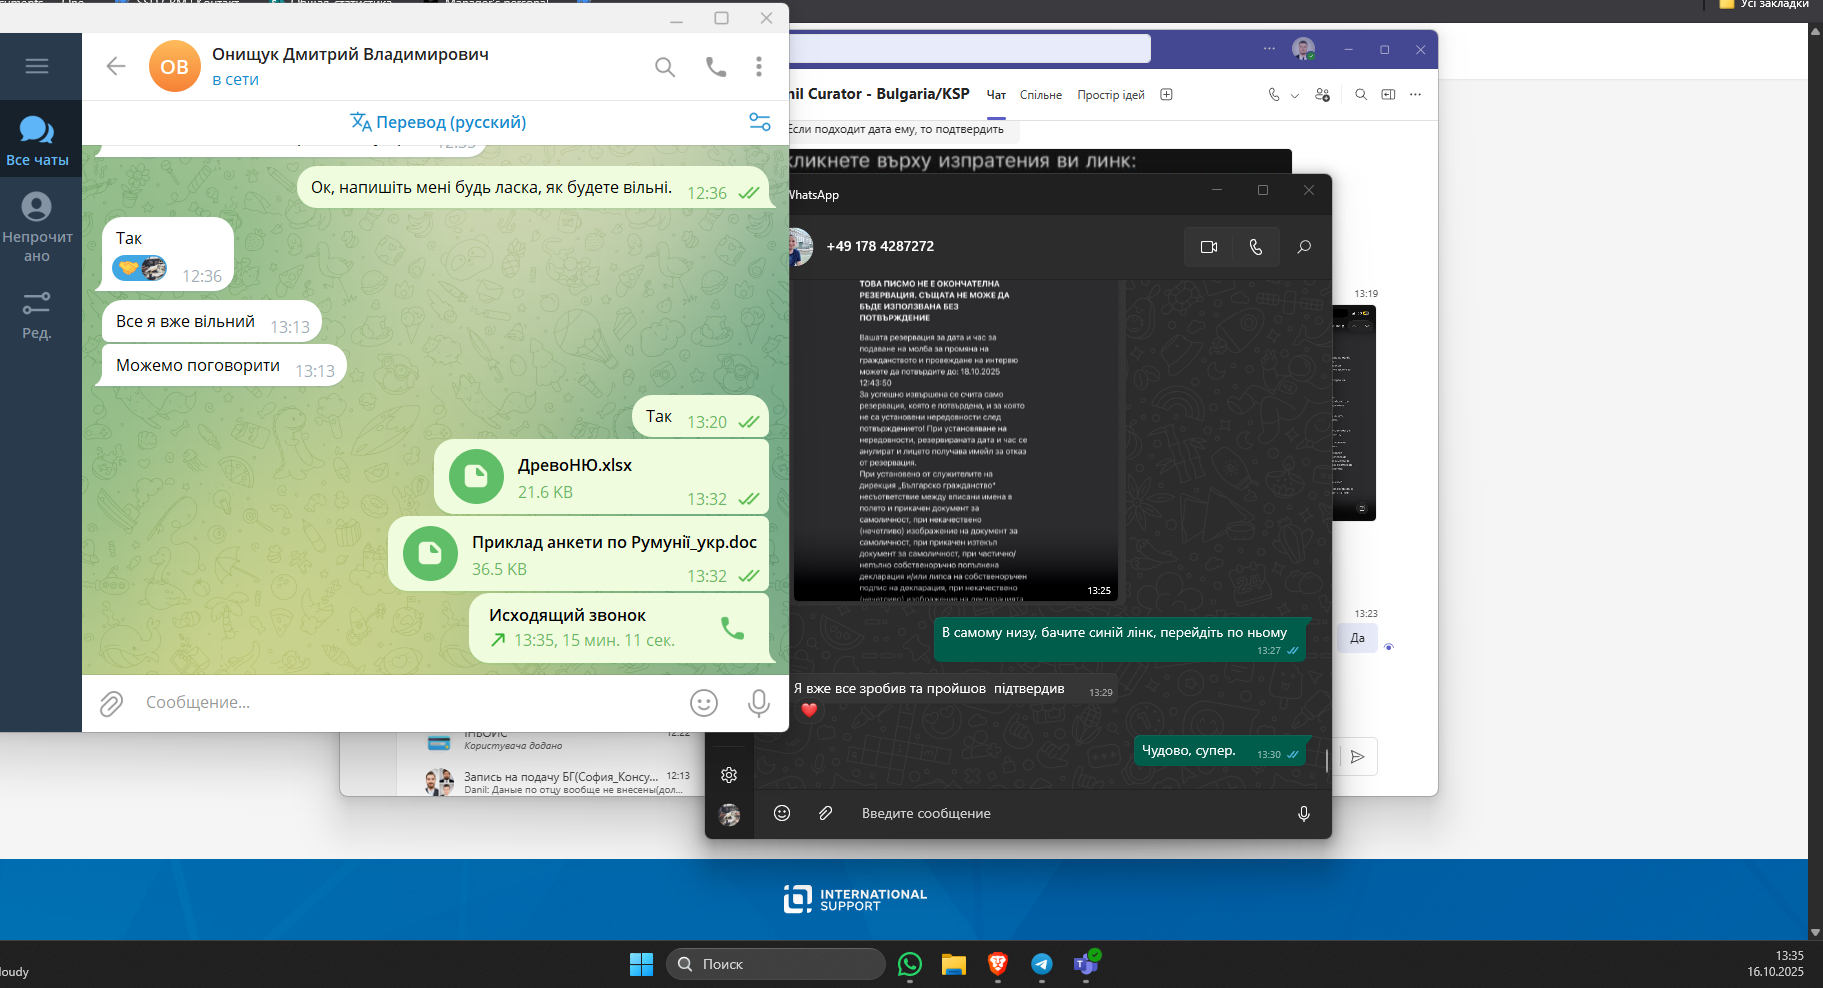Focus the Telegram Сообщение input
This screenshot has height=988, width=1823.
(x=410, y=703)
